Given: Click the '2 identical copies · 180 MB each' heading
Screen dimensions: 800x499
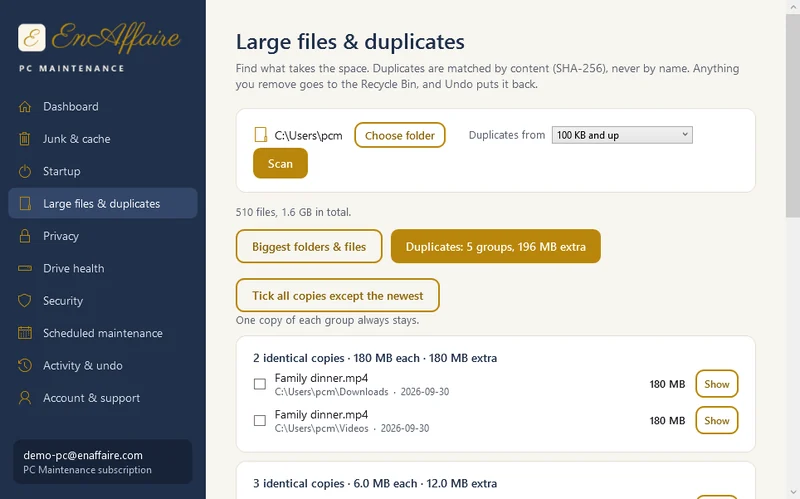Looking at the screenshot, I should (375, 358).
